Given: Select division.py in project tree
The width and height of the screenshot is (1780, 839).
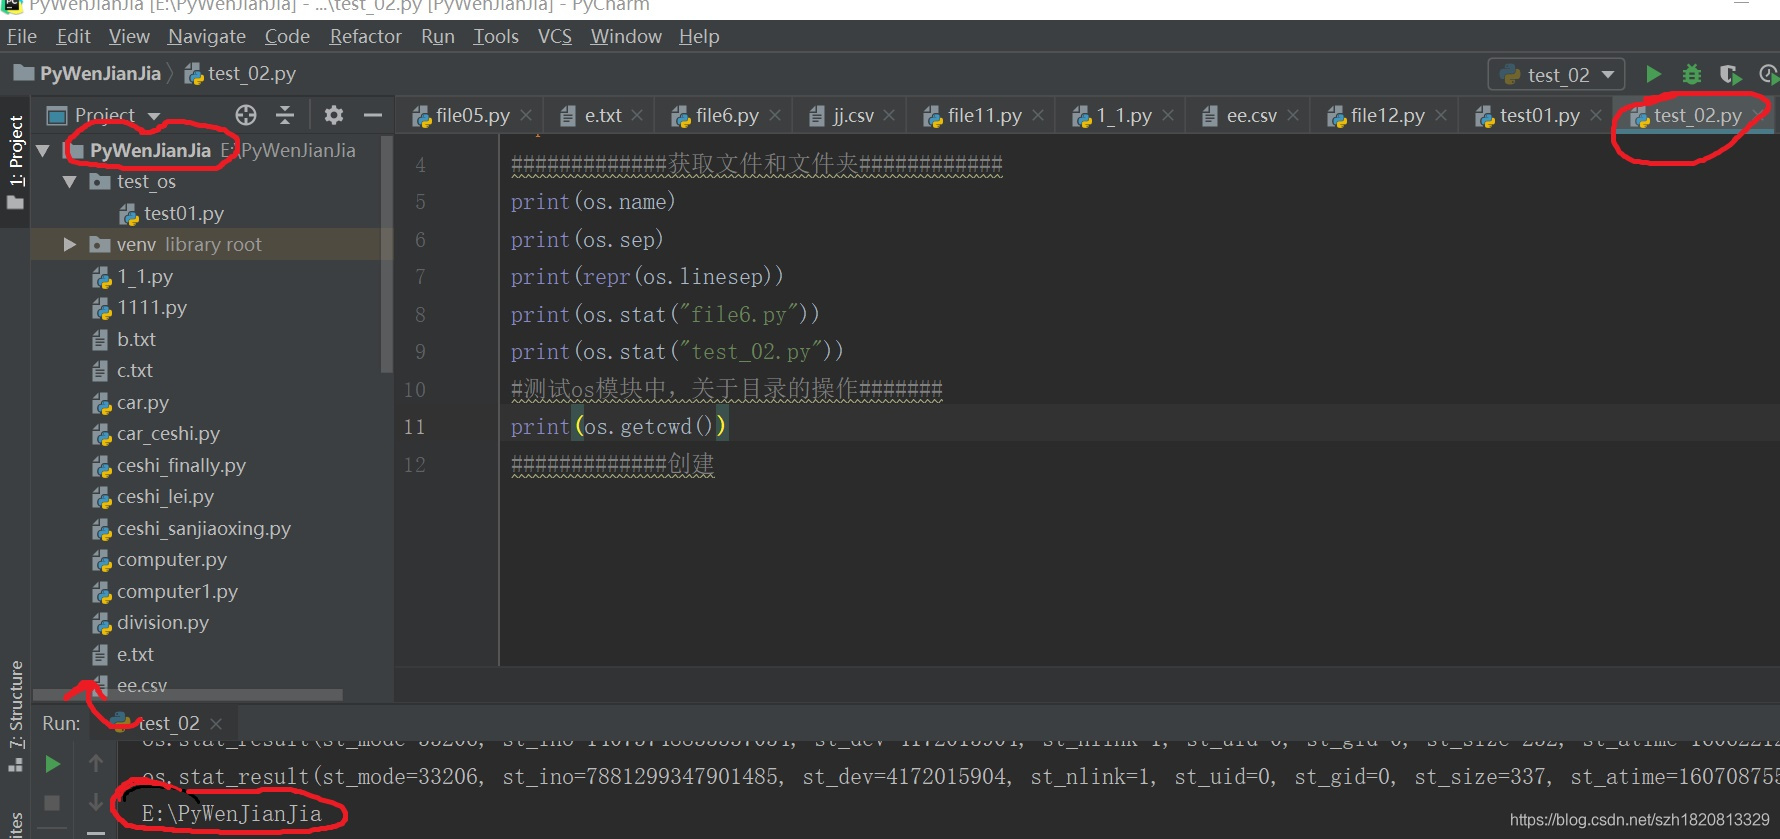Looking at the screenshot, I should point(150,623).
